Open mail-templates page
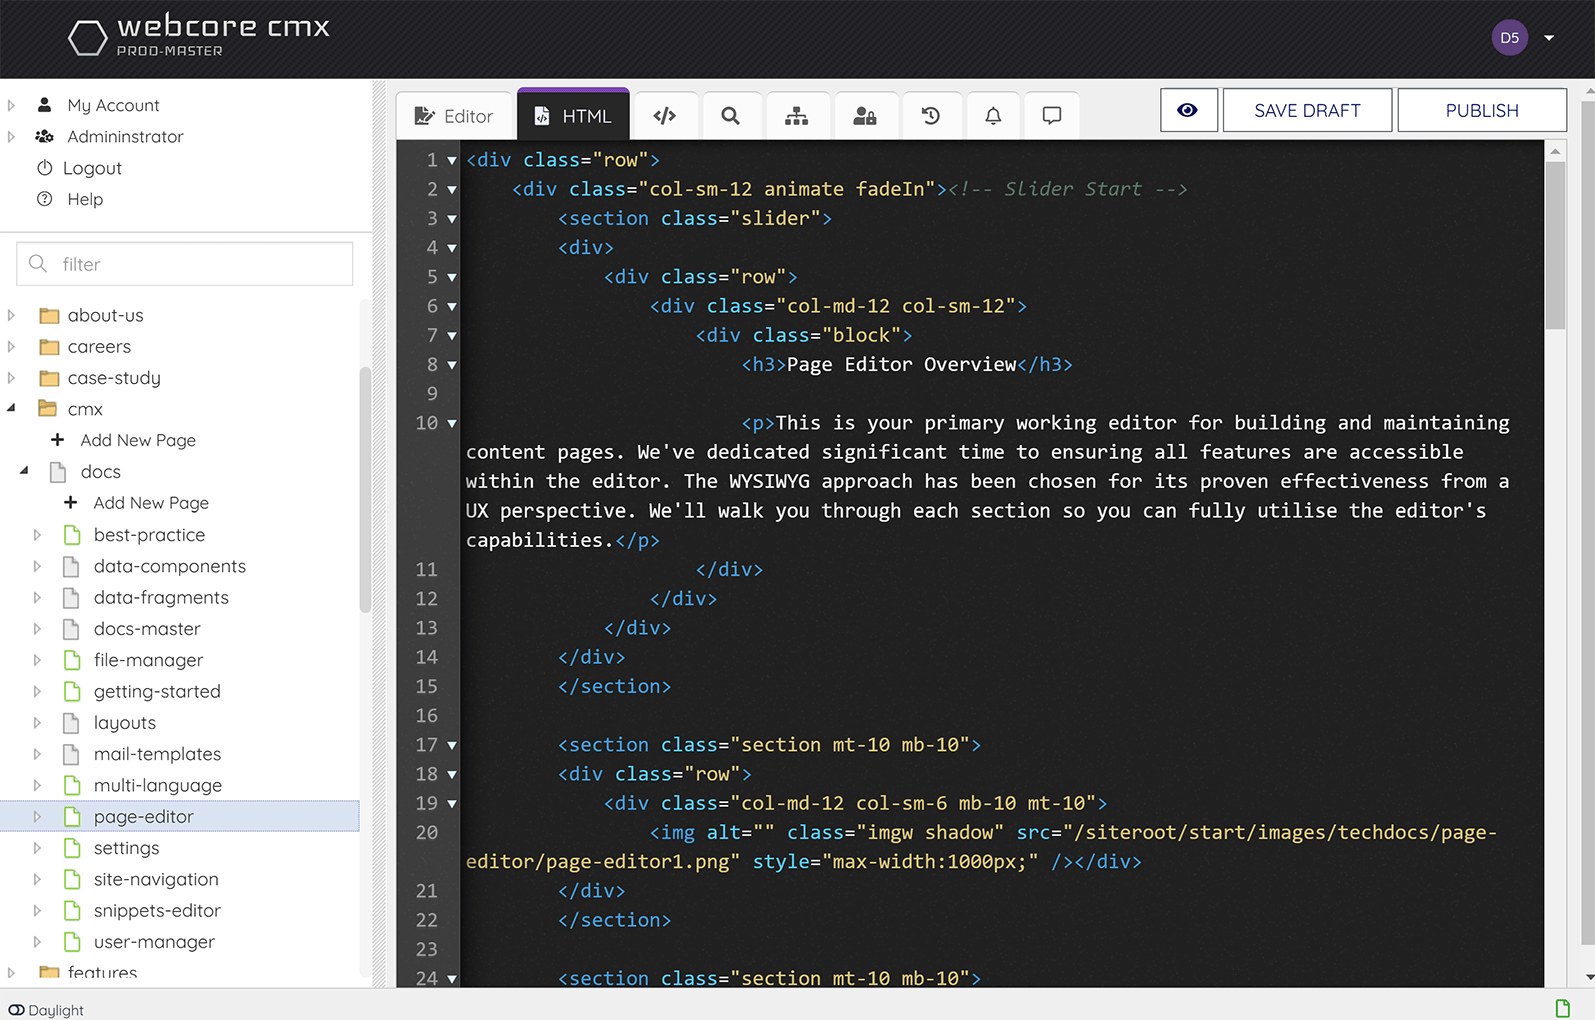 click(x=157, y=754)
